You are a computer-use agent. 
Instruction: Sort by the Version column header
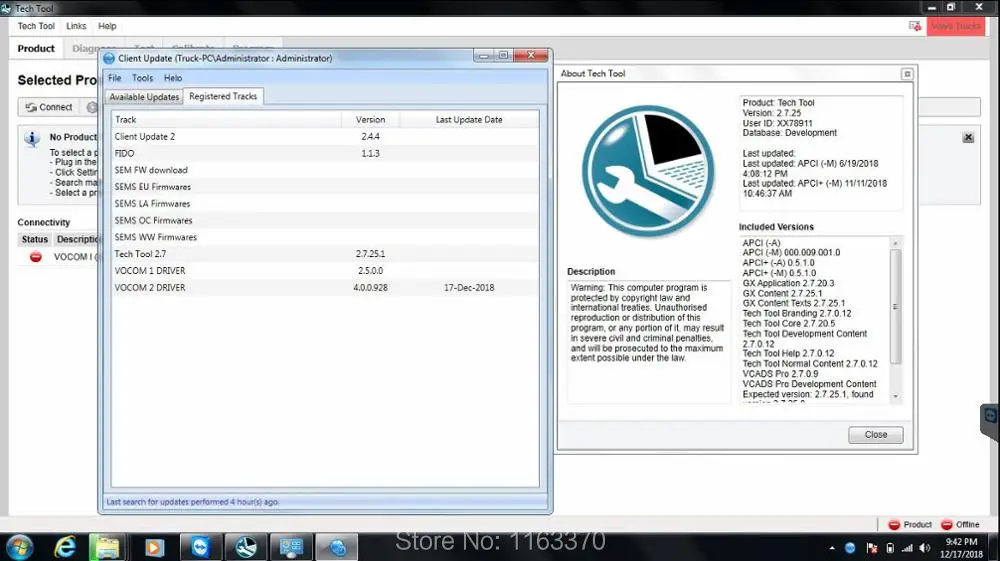(371, 119)
